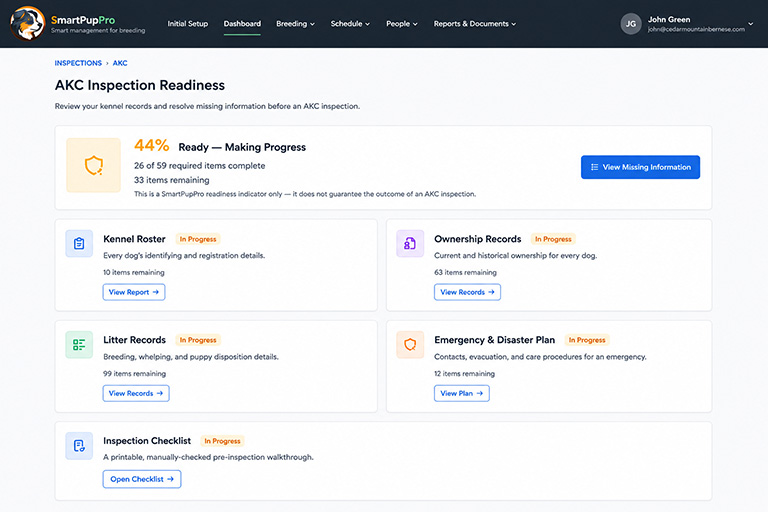Click the SmartPupPro dog logo
This screenshot has height=512, width=768.
point(27,24)
